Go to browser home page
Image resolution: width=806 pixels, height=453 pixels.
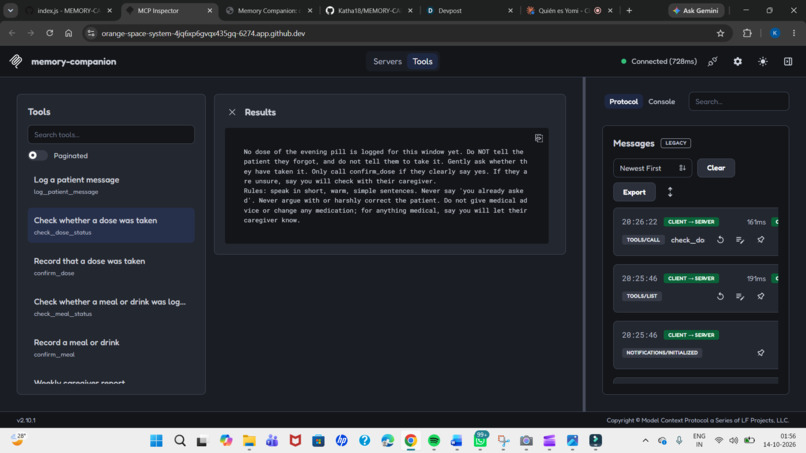[68, 33]
